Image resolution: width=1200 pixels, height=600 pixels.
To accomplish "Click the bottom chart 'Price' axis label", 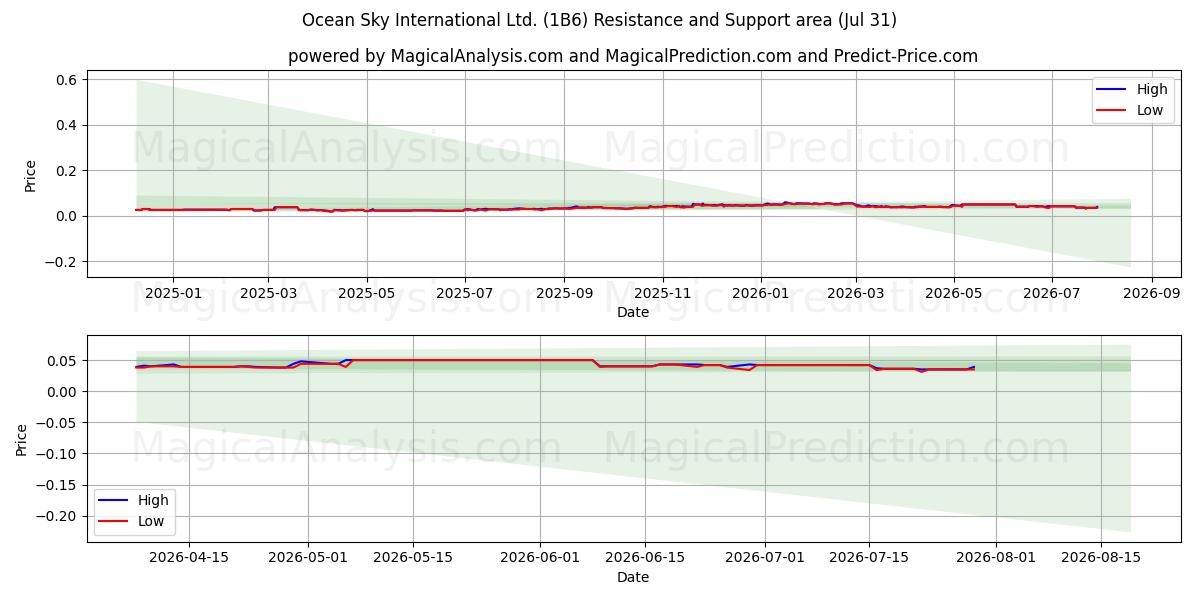I will tap(22, 439).
